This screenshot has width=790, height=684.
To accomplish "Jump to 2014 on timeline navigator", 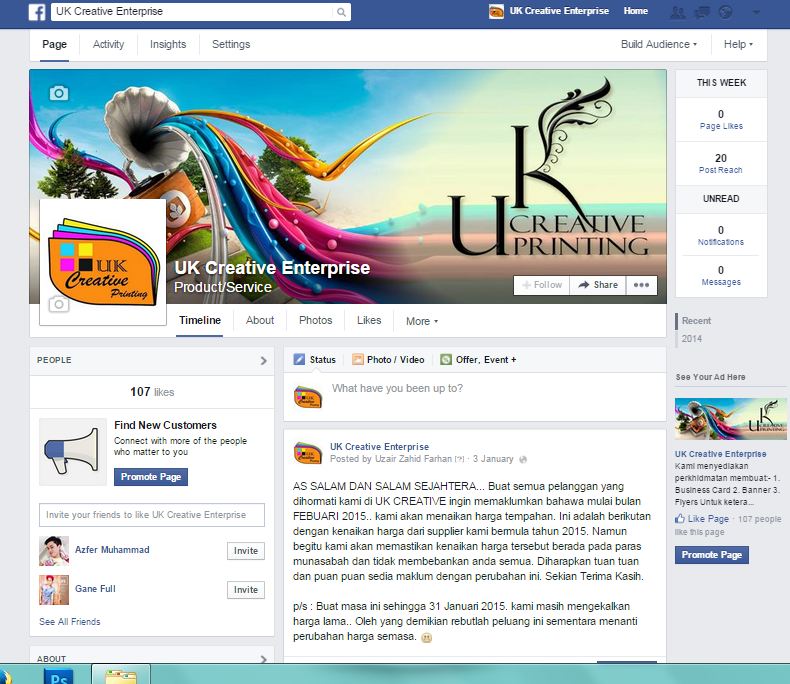I will point(691,338).
